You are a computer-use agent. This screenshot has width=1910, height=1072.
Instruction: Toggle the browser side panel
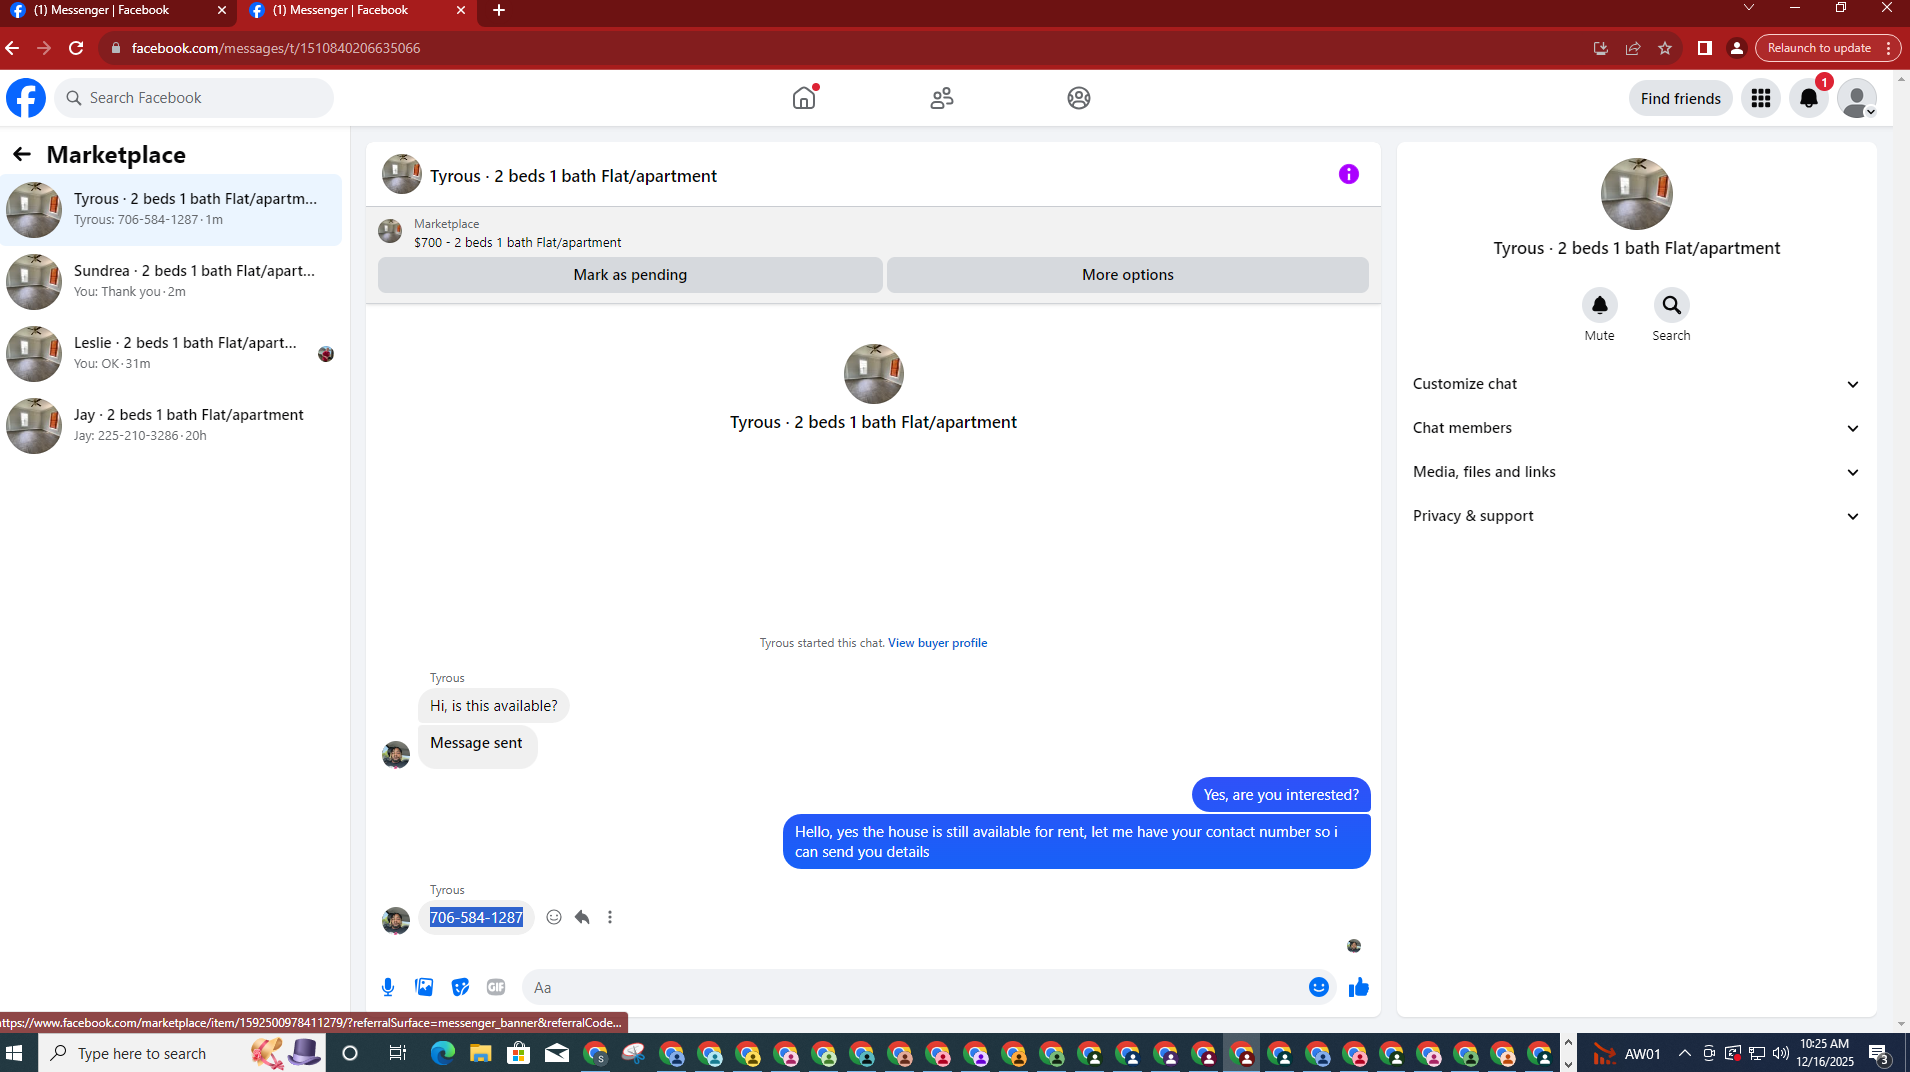[x=1705, y=48]
